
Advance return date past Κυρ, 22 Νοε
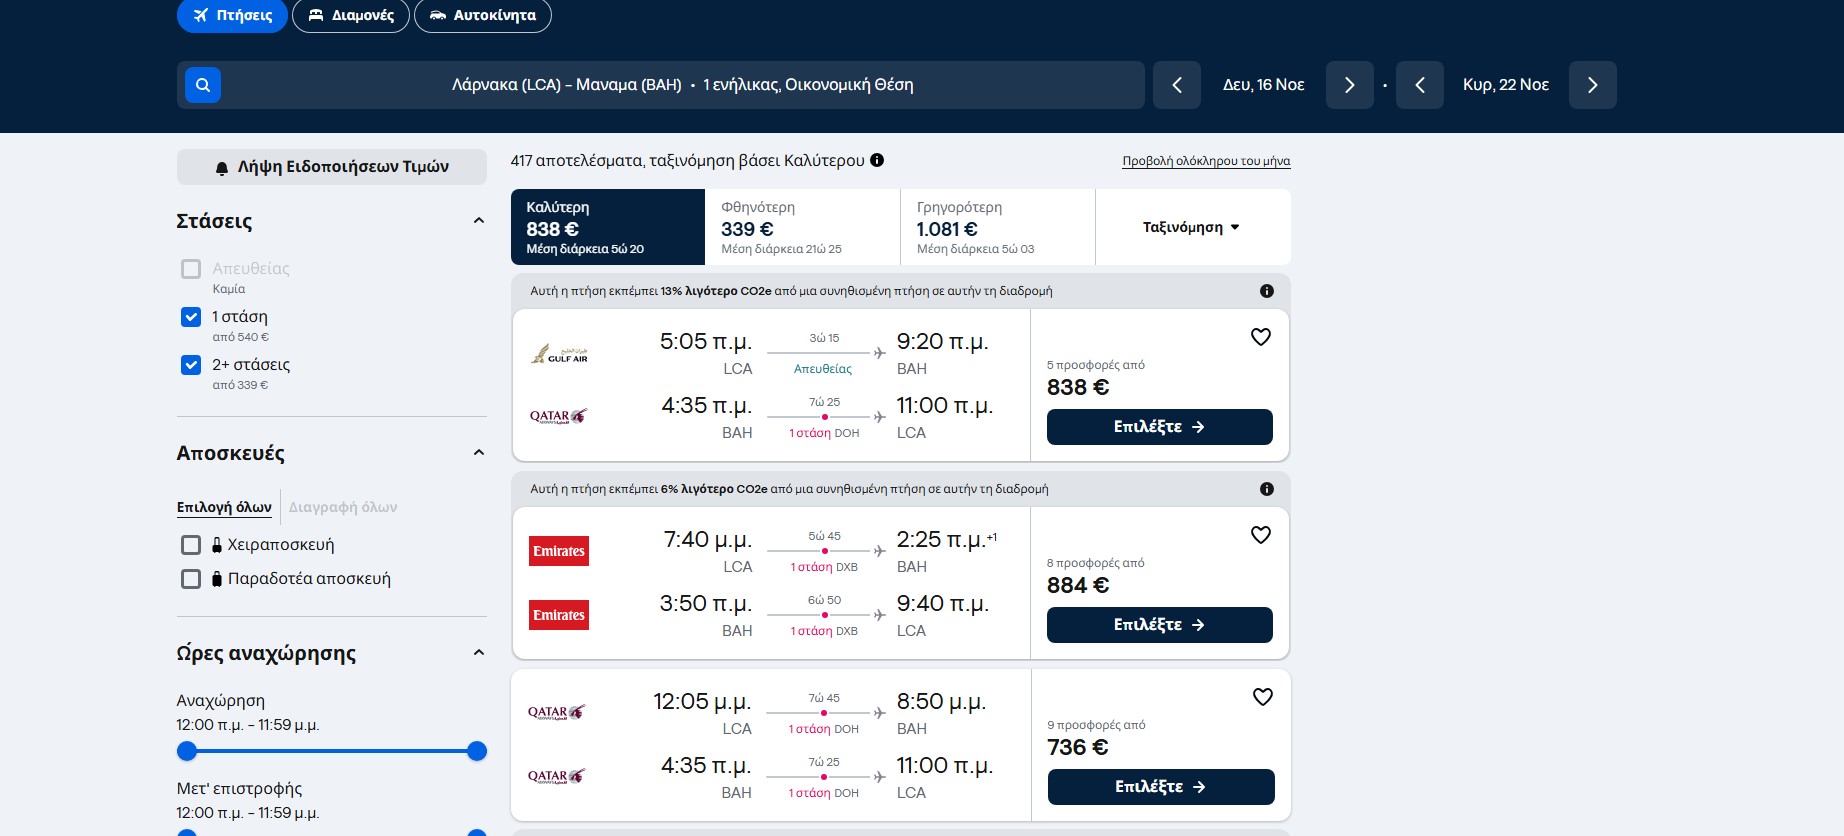tap(1593, 85)
